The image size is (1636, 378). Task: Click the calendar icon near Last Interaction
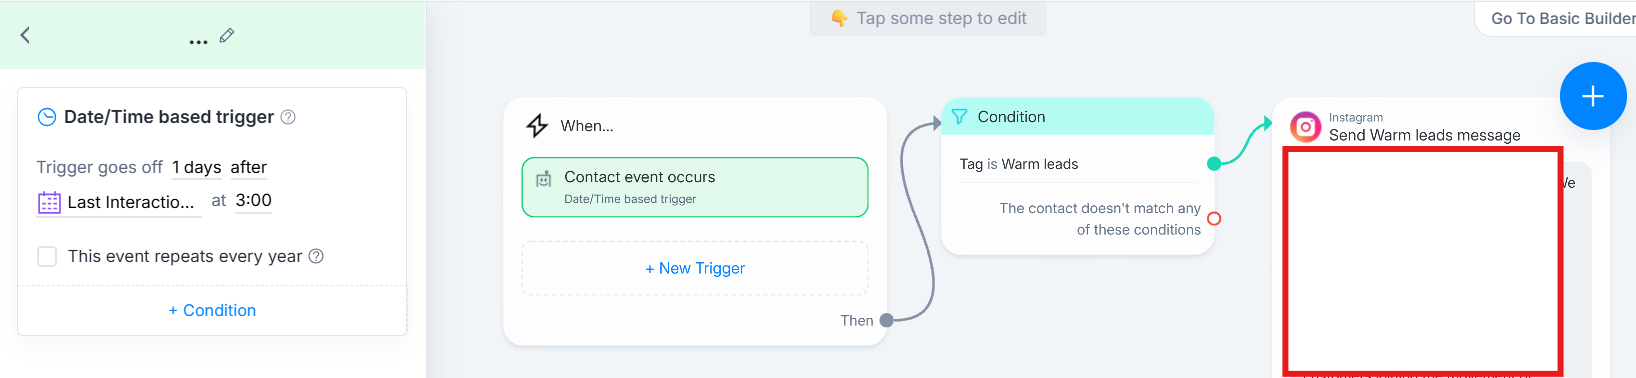[x=49, y=202]
